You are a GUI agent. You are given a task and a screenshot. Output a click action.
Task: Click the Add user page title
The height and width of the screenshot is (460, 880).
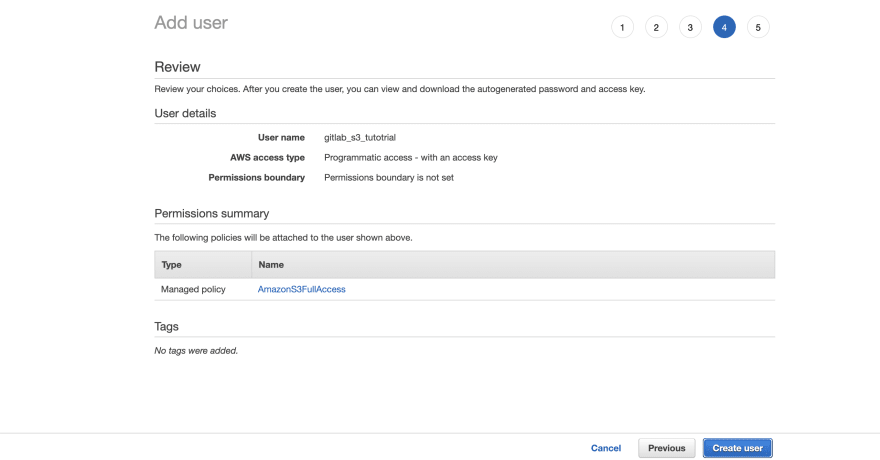point(191,22)
